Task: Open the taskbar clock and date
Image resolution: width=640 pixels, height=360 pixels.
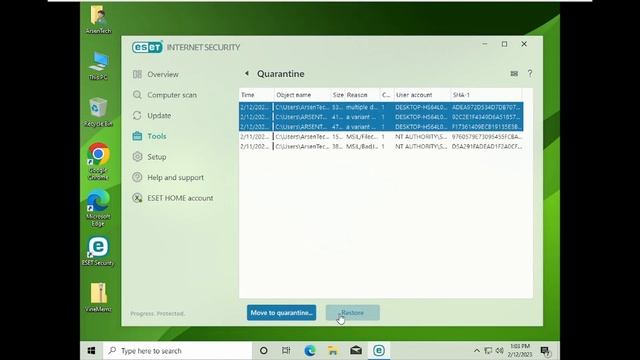Action: coord(520,351)
